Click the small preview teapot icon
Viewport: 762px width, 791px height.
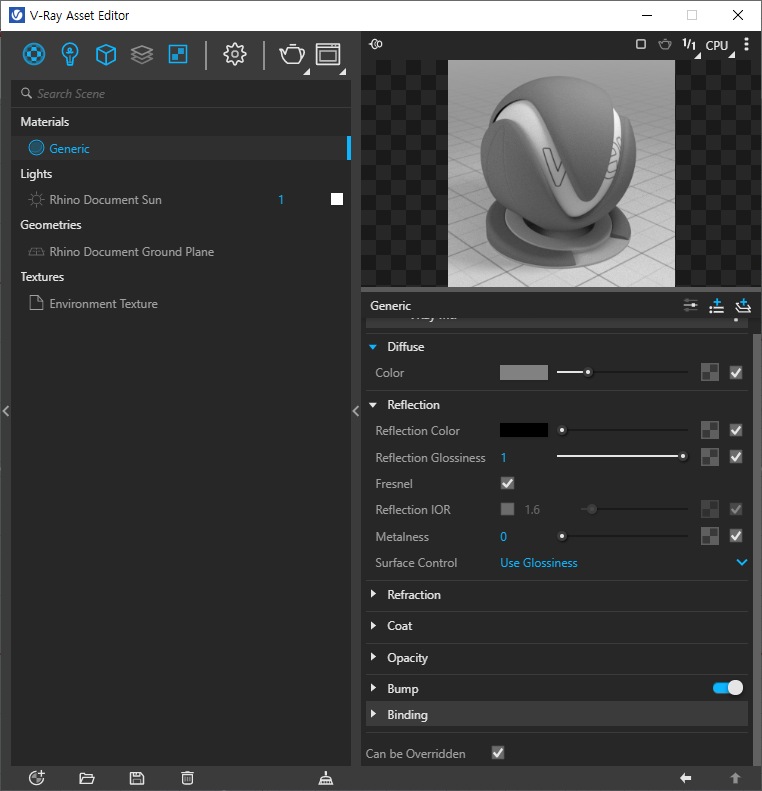pyautogui.click(x=665, y=44)
